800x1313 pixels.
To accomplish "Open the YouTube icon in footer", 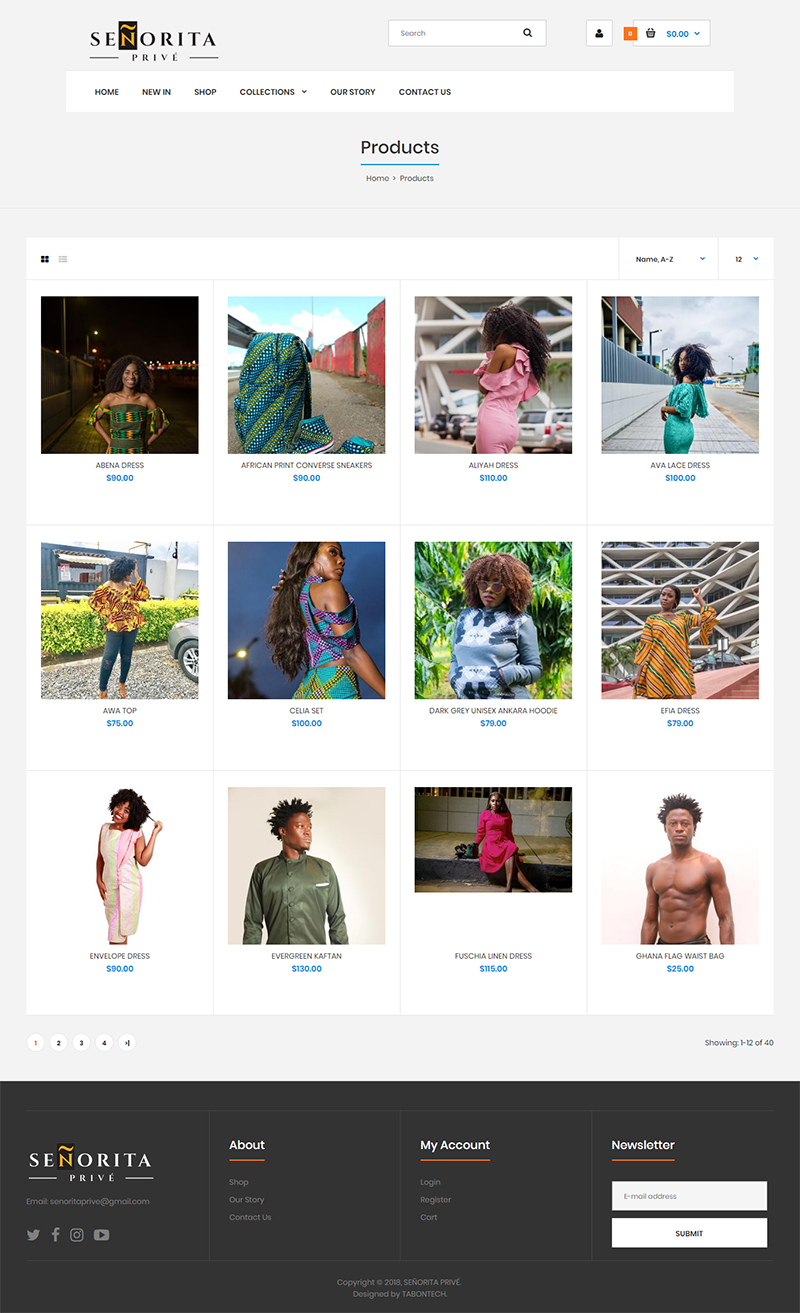I will point(101,1235).
